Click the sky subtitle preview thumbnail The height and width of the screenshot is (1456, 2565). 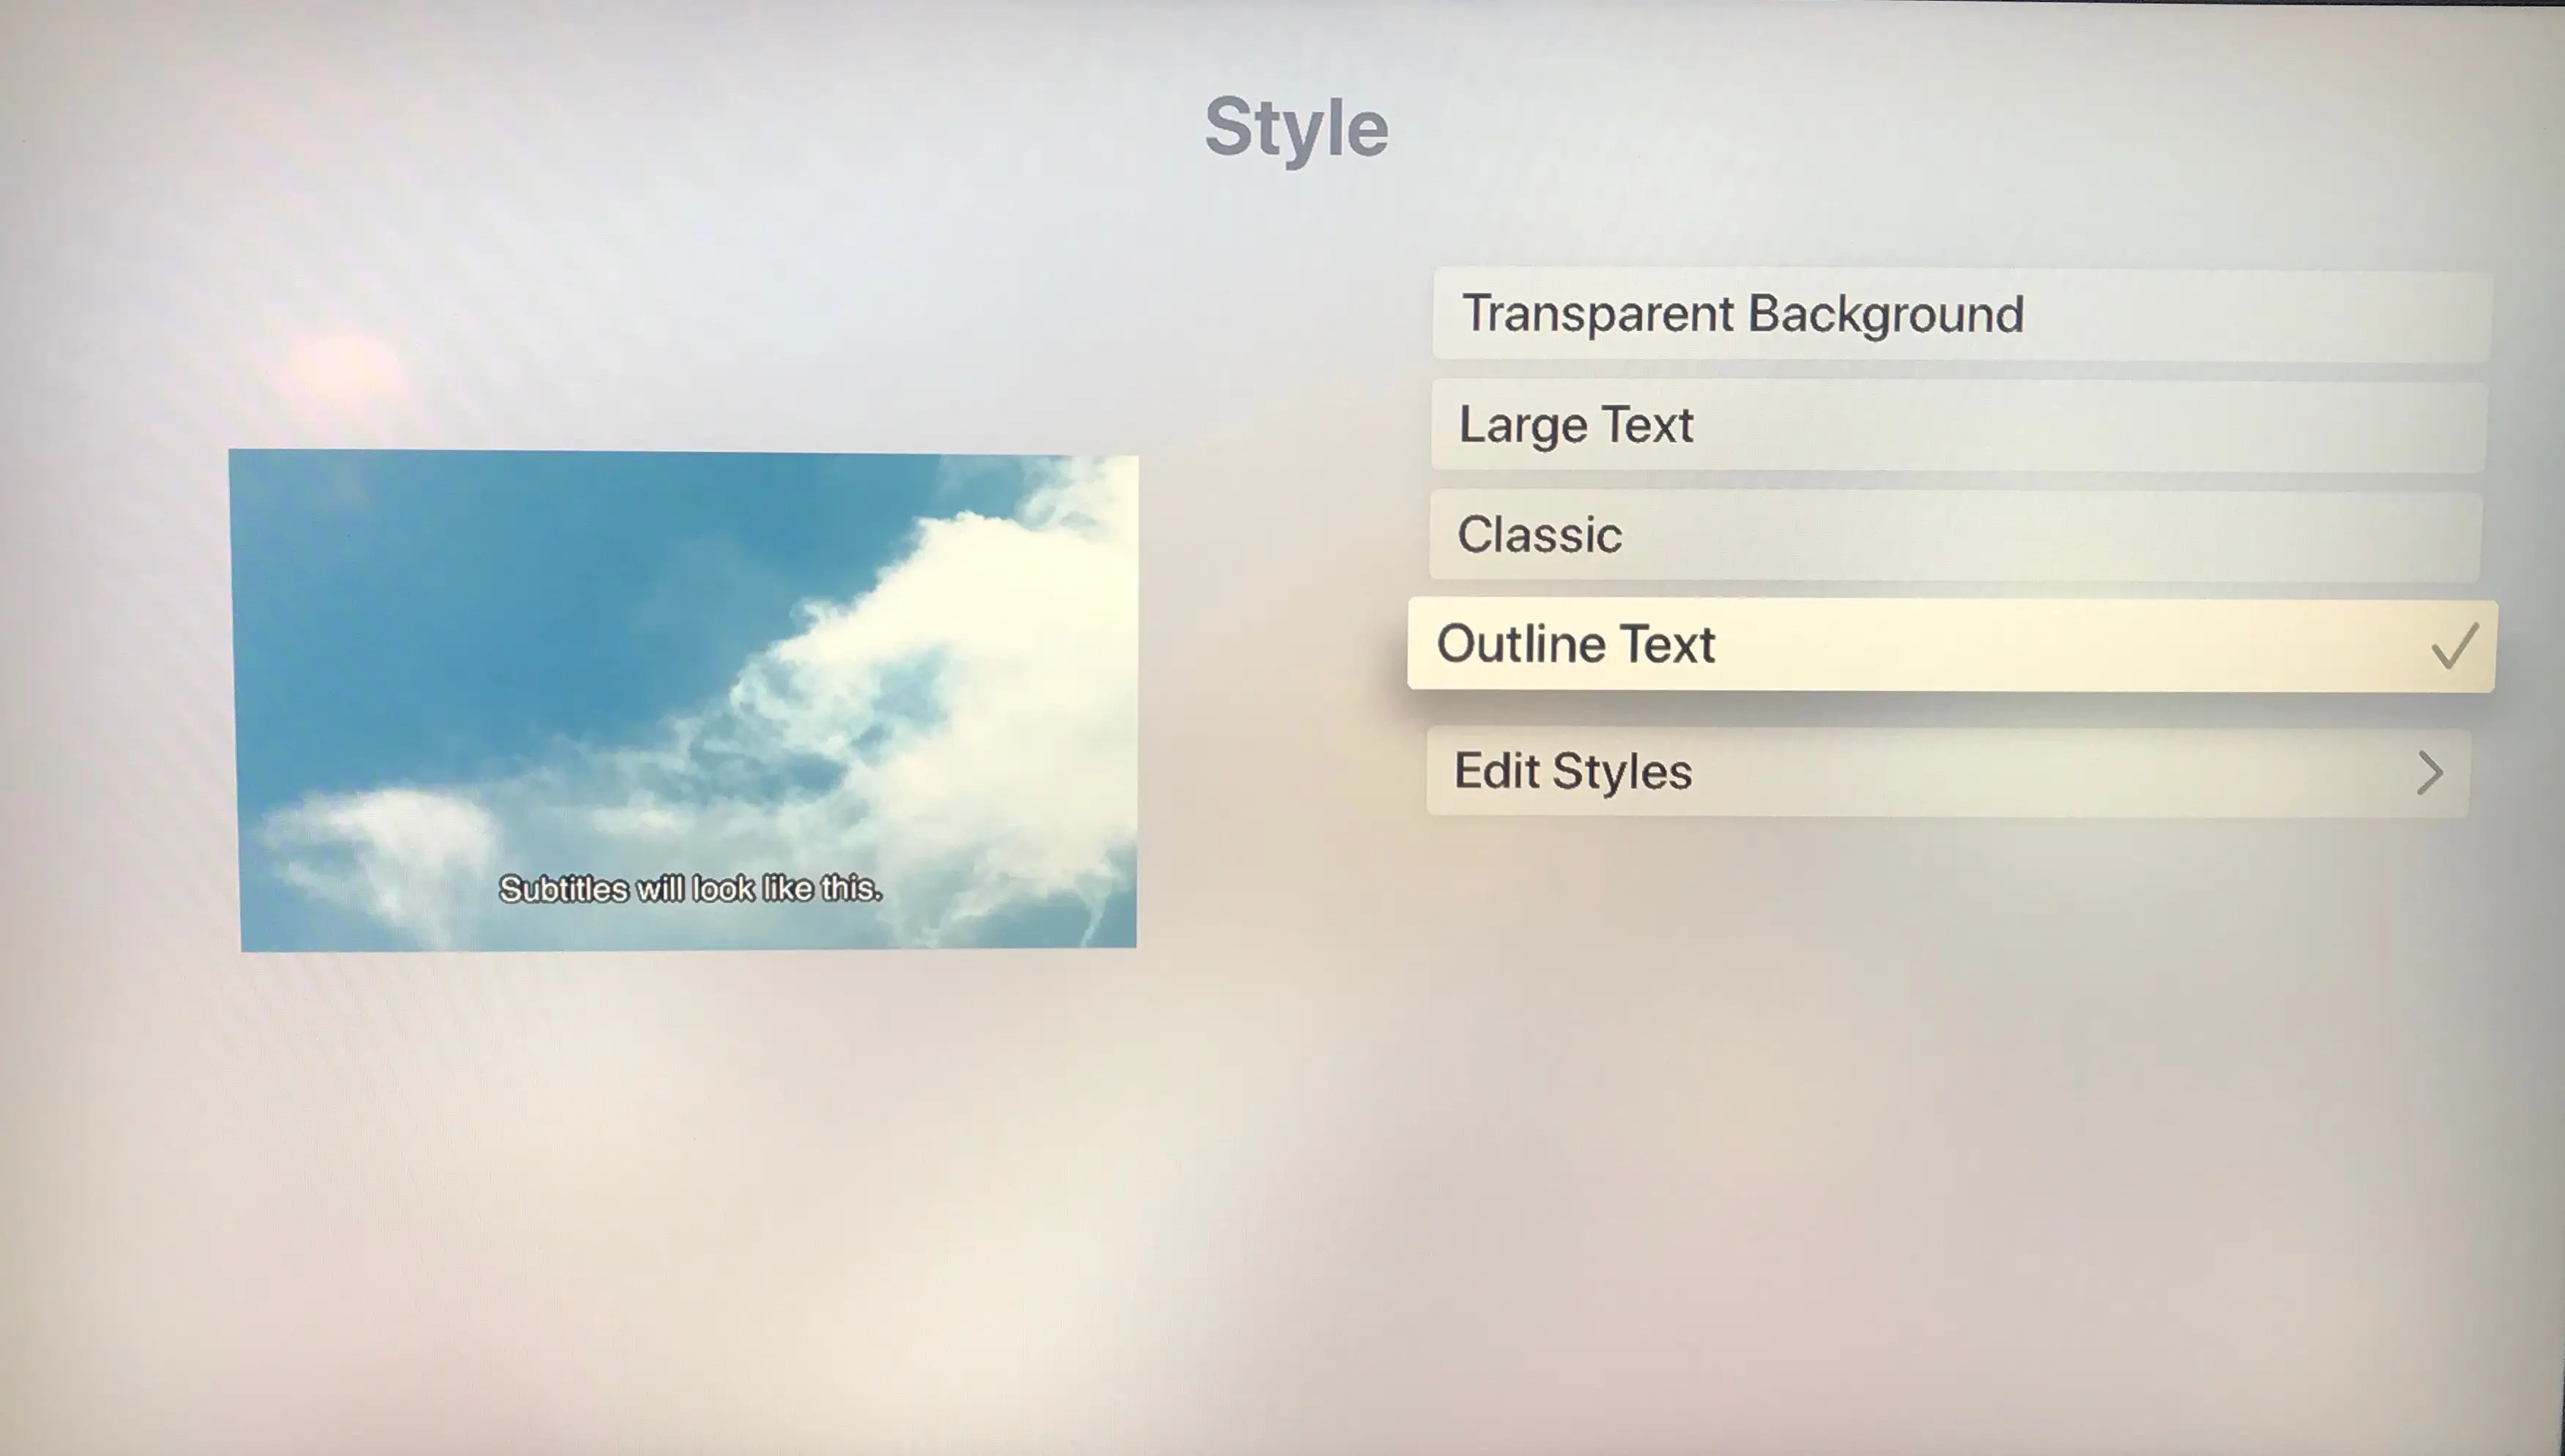click(x=685, y=700)
